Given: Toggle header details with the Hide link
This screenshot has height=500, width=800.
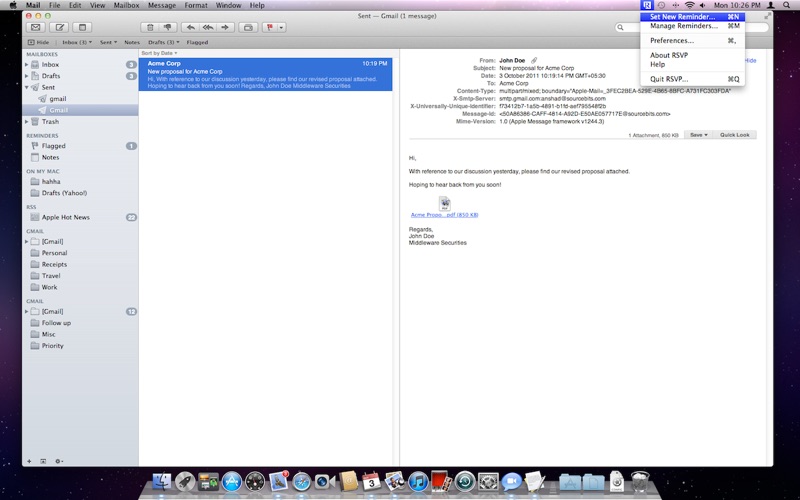Looking at the screenshot, I should (750, 60).
